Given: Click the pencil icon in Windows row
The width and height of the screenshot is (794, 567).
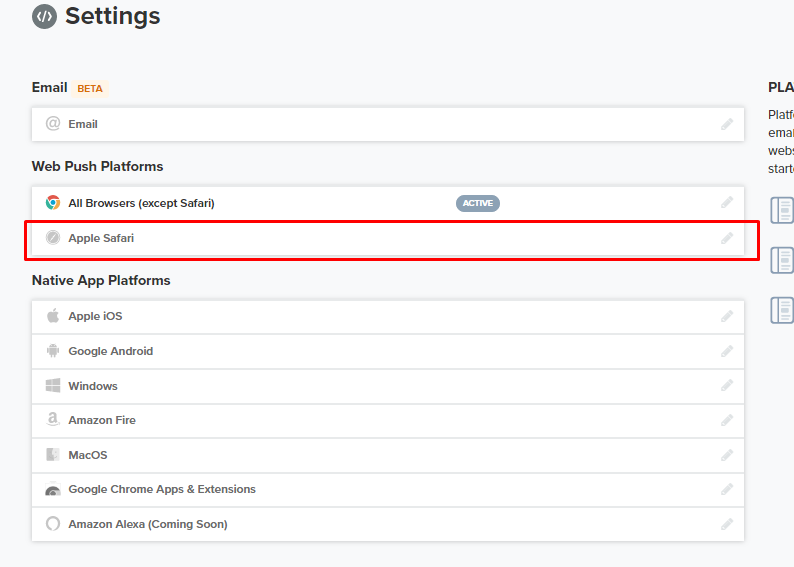Looking at the screenshot, I should (727, 386).
